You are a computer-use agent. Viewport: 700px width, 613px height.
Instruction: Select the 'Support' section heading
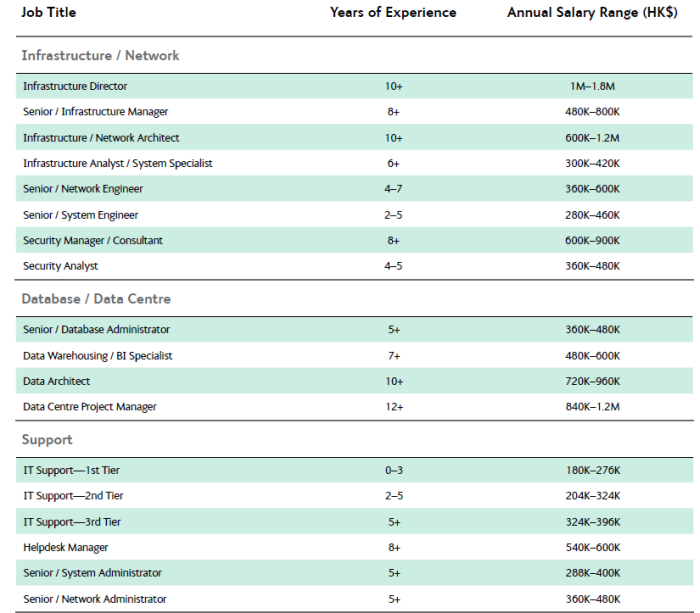(47, 440)
